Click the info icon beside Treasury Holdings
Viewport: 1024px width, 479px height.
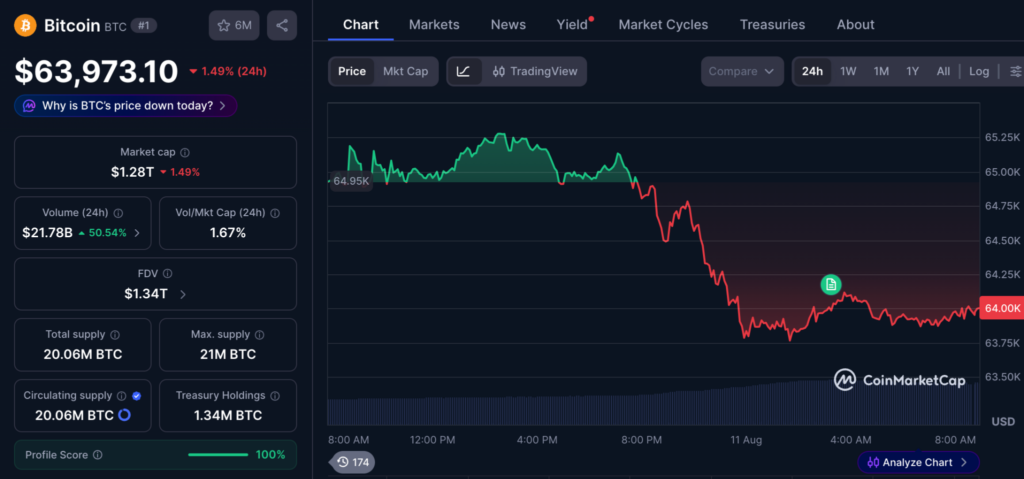click(x=275, y=396)
